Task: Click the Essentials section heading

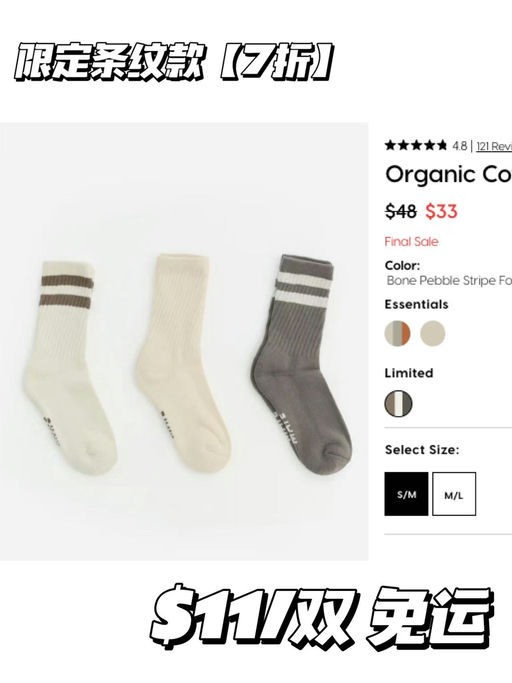Action: click(416, 304)
